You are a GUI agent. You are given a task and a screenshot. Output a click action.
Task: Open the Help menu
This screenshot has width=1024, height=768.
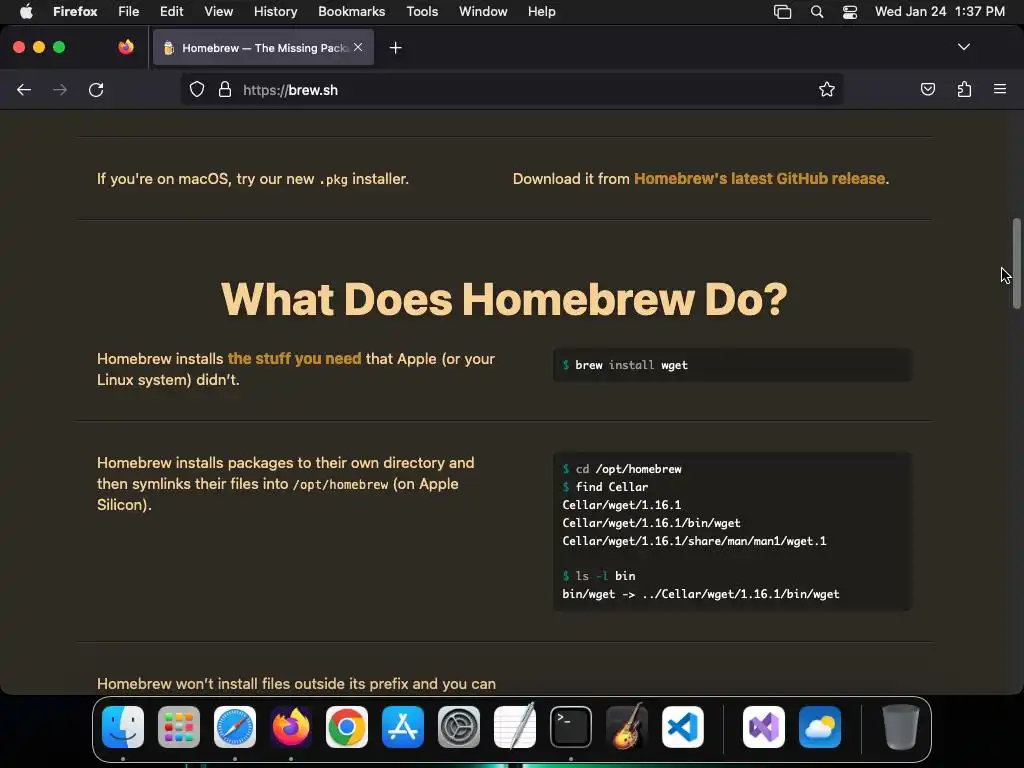click(x=541, y=12)
